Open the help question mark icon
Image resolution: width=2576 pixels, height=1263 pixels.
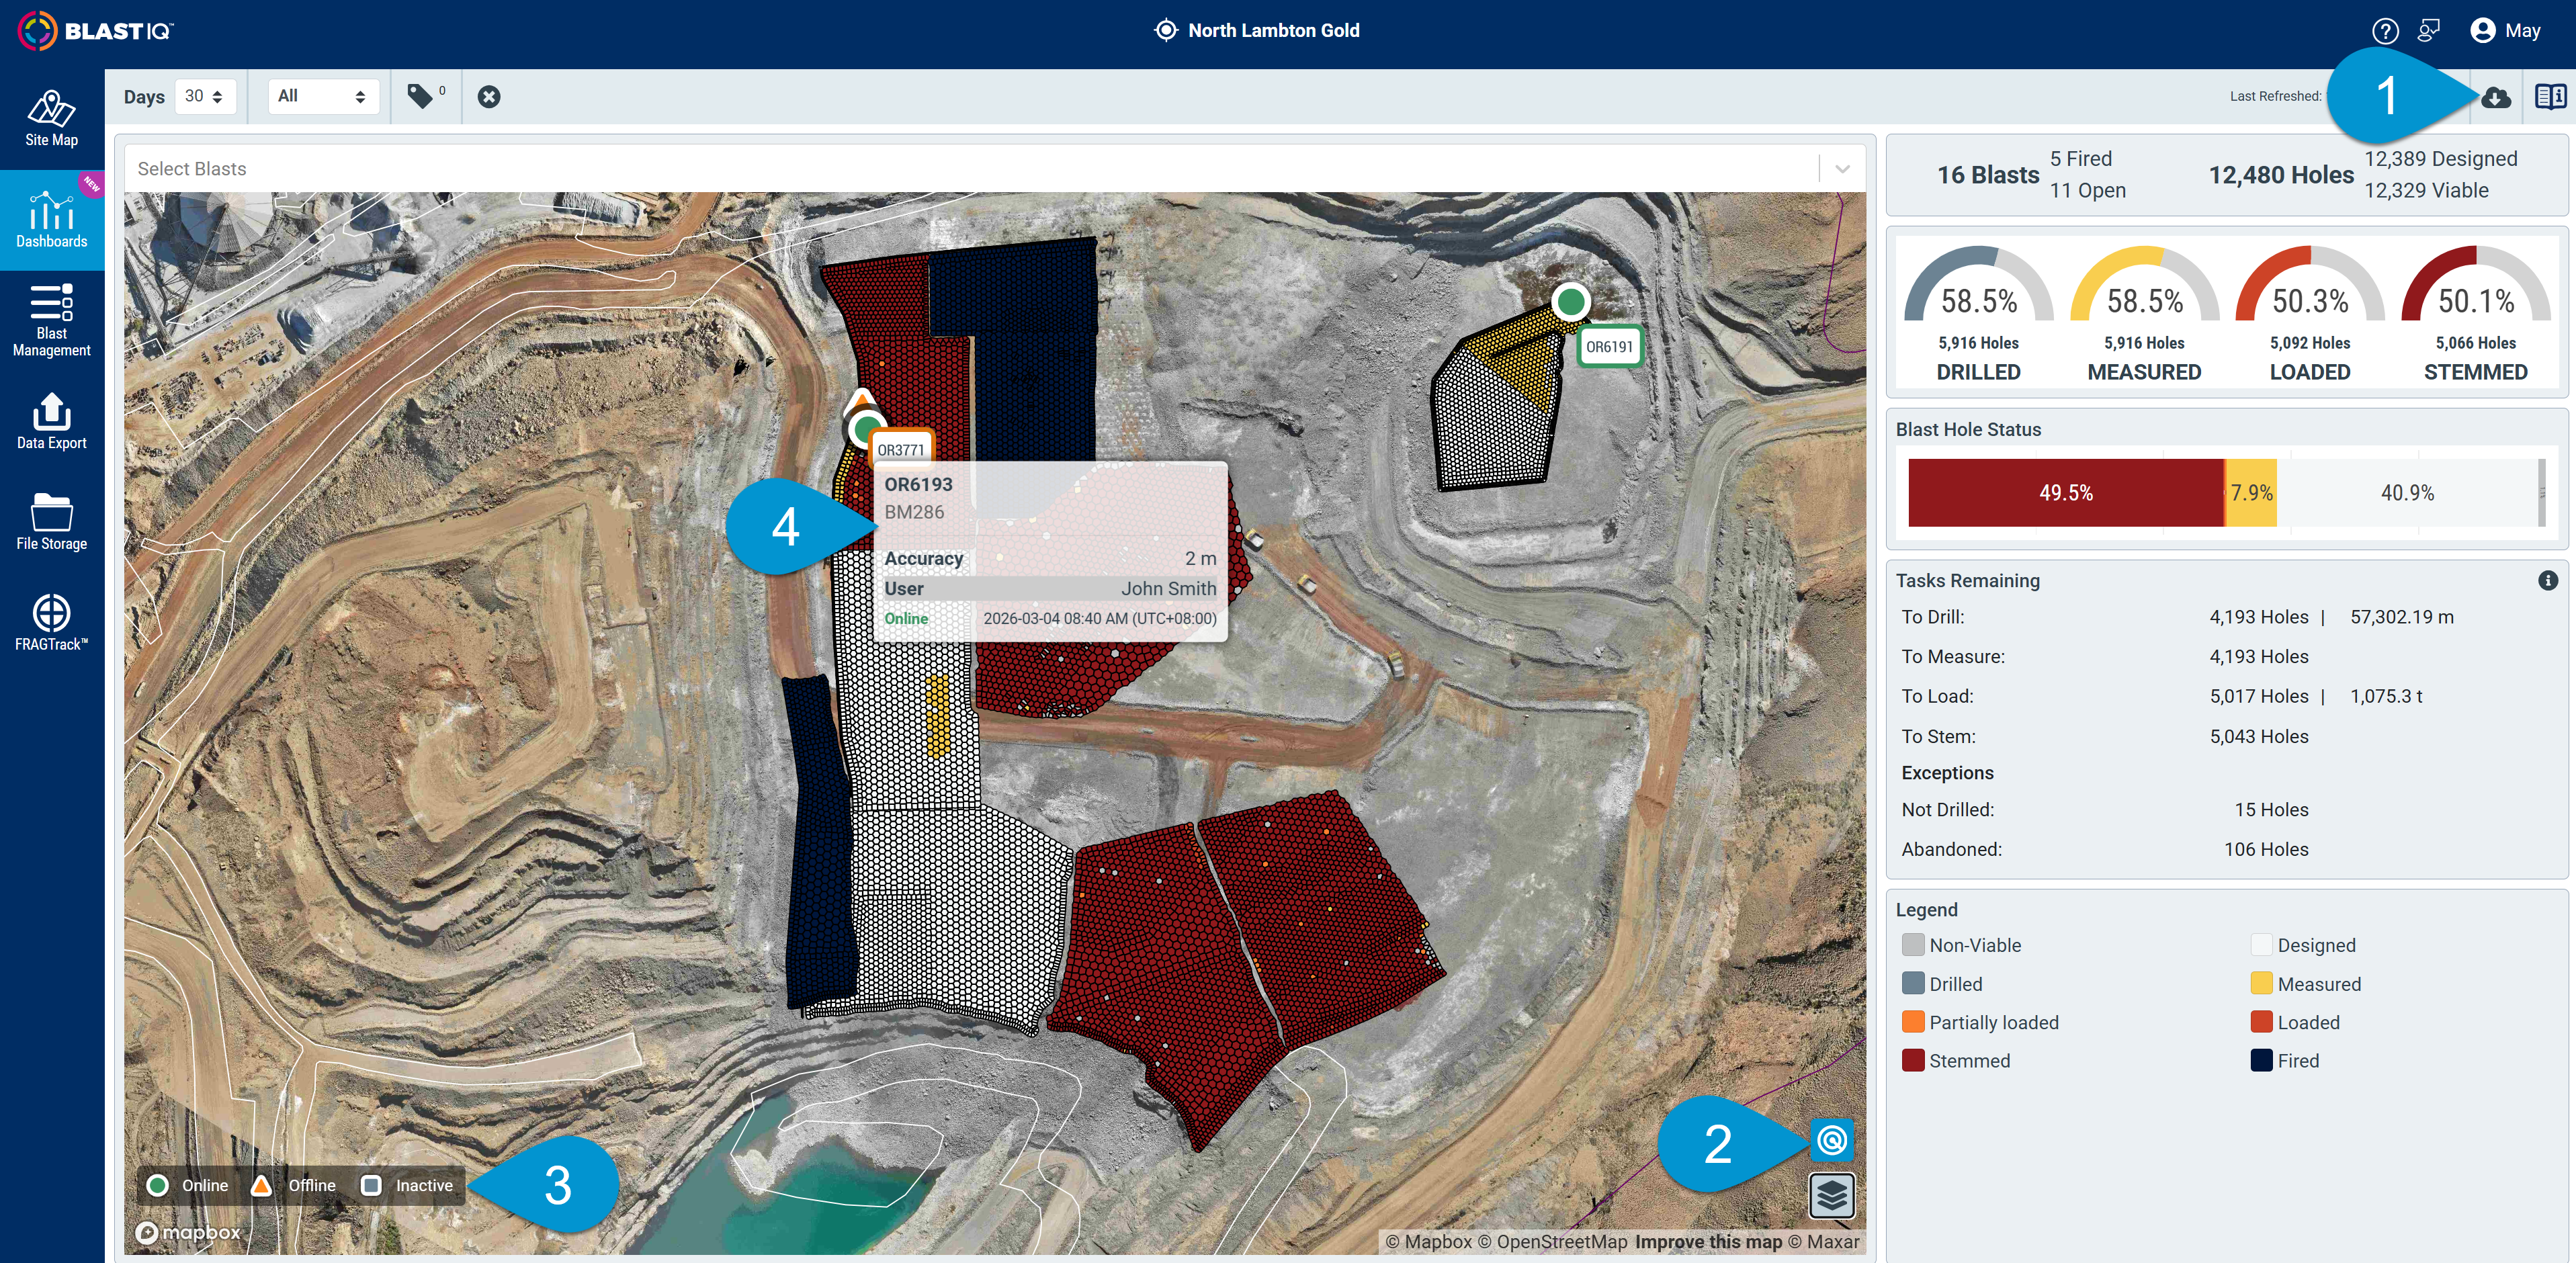click(2385, 31)
